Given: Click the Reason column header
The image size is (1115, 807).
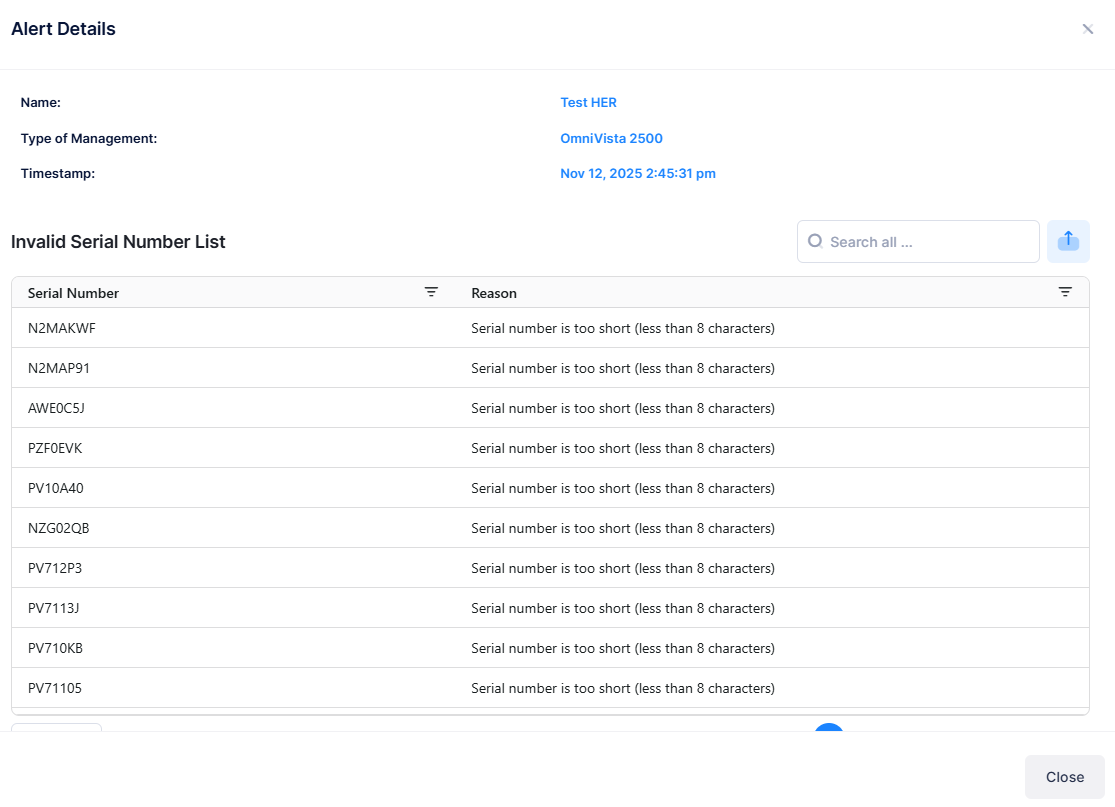Looking at the screenshot, I should point(494,293).
